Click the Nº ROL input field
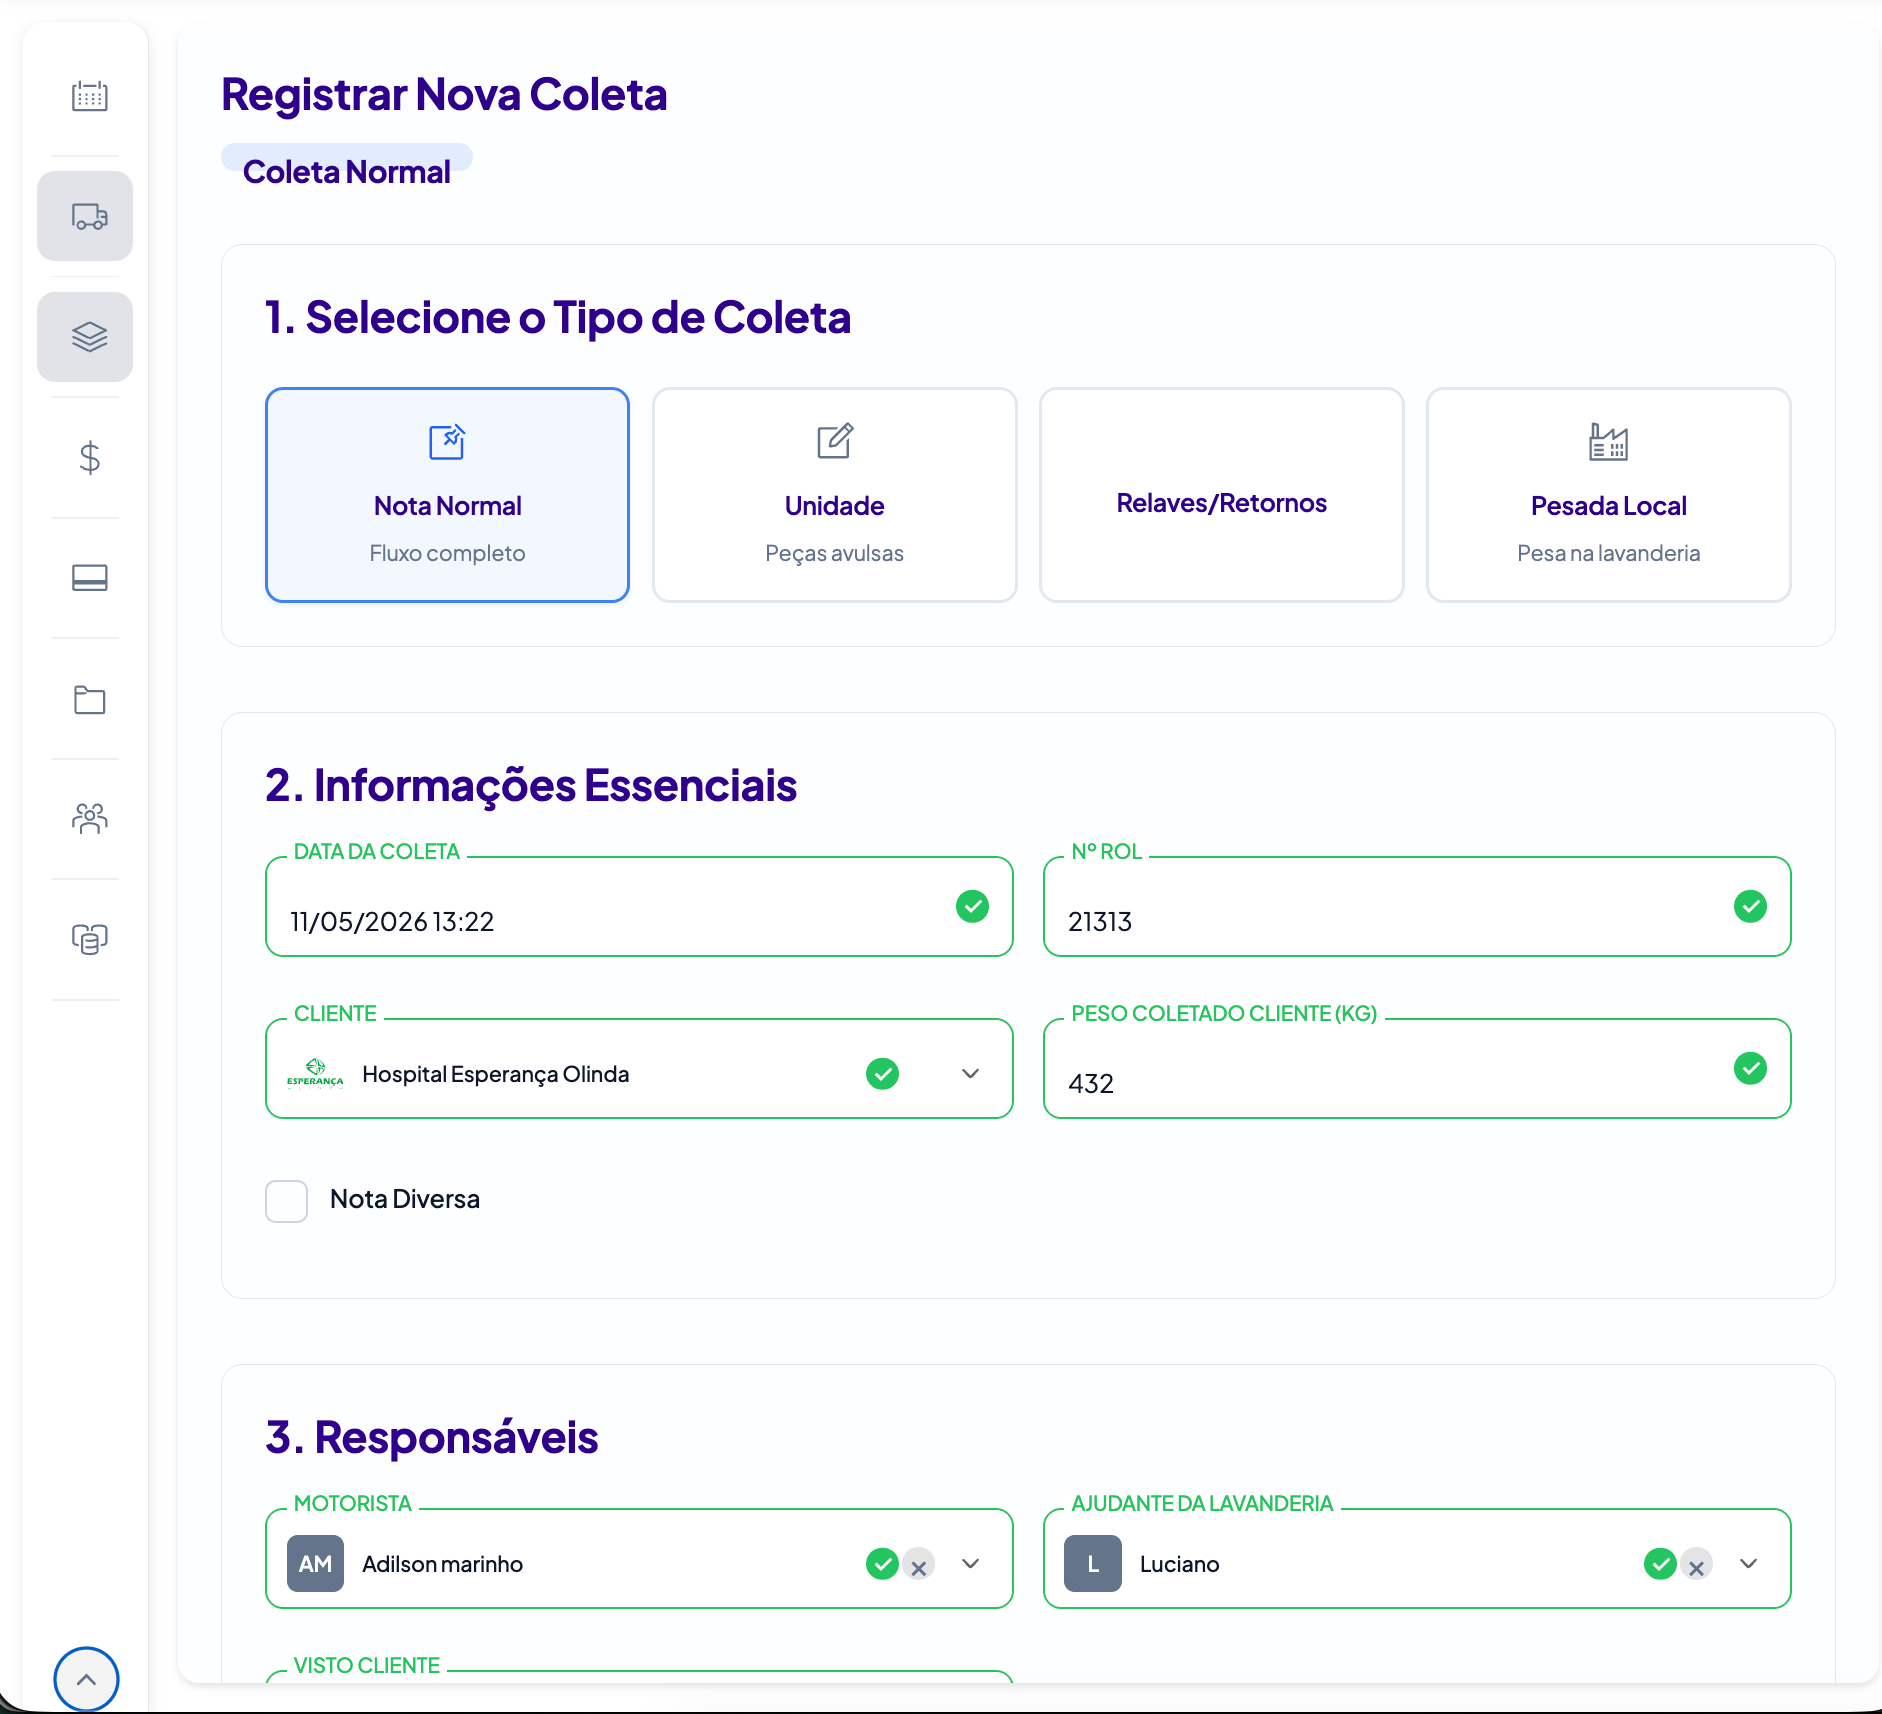The width and height of the screenshot is (1882, 1714). 1417,907
